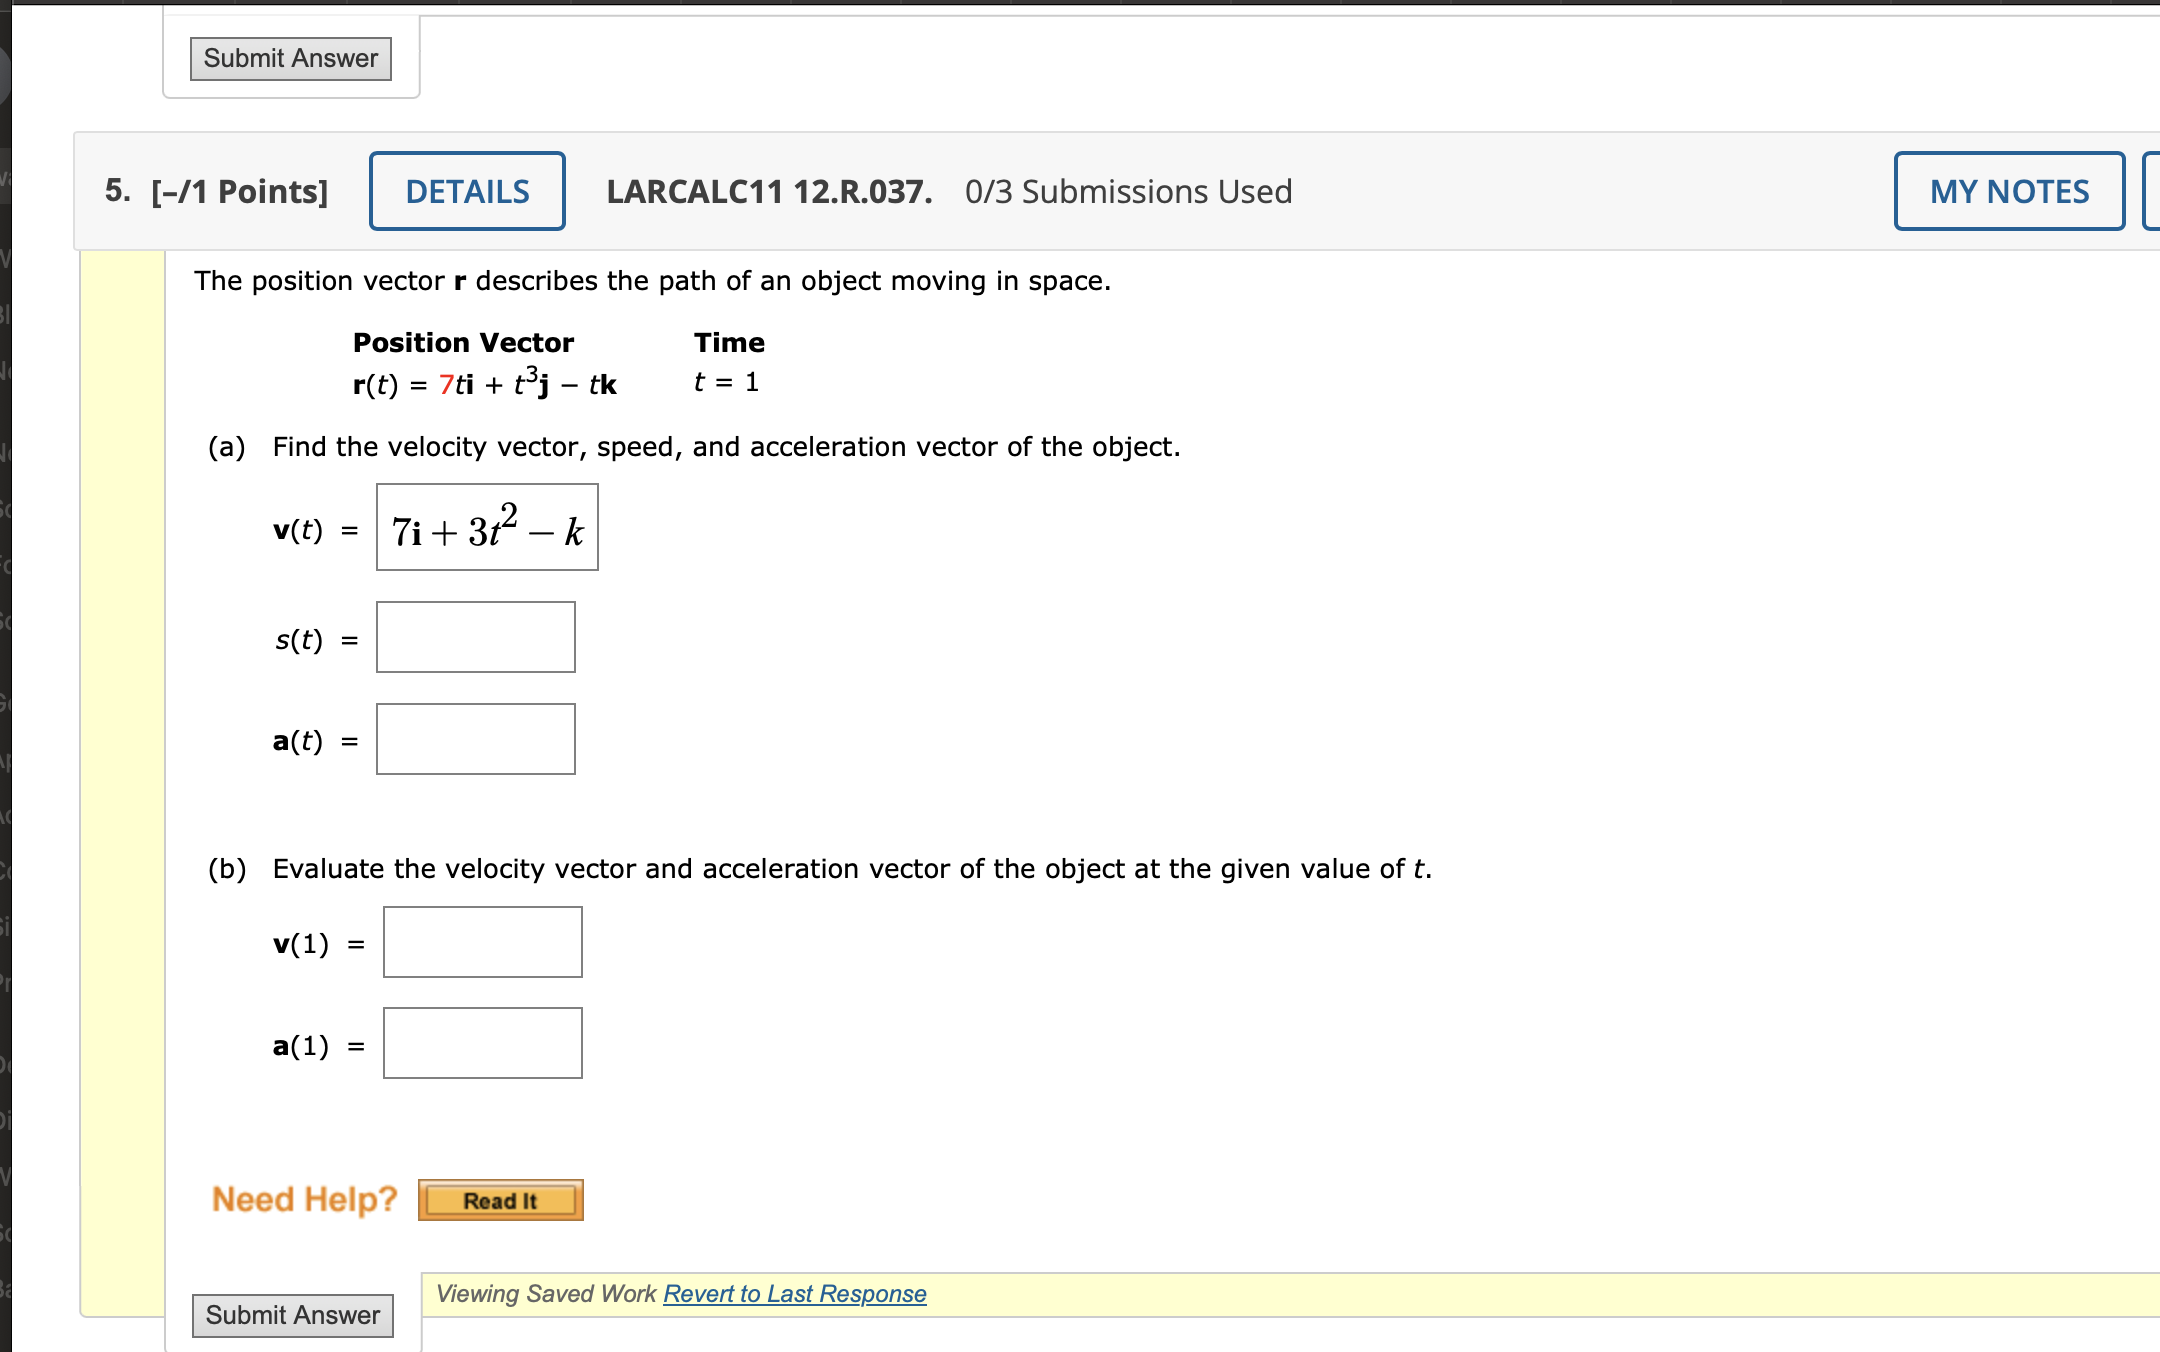Click the Revert to Last Response link

pos(794,1294)
